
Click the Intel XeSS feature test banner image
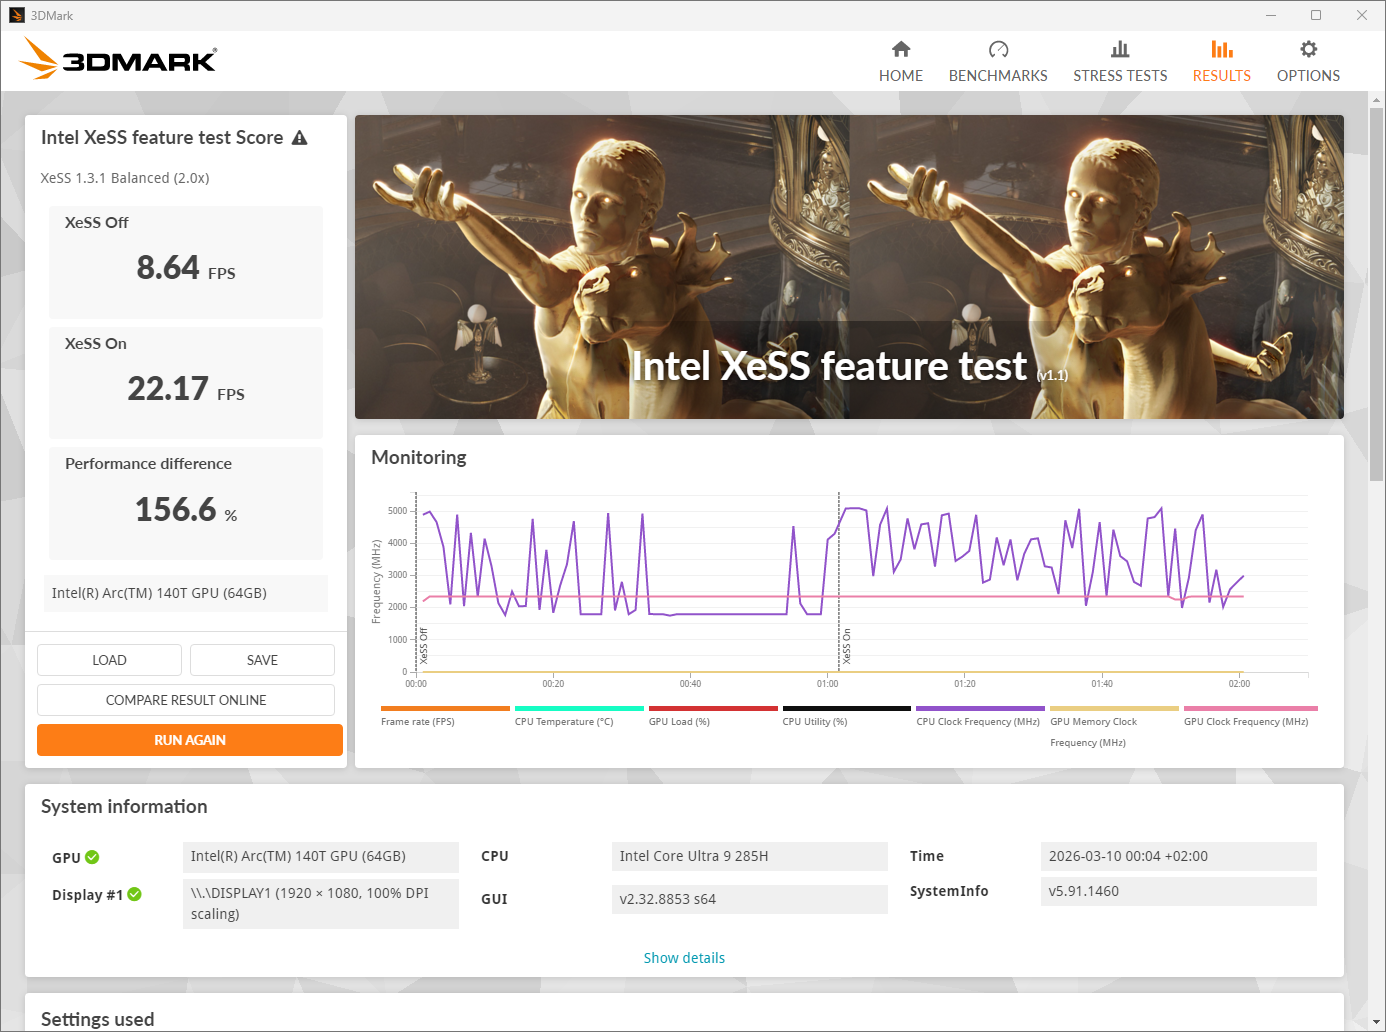848,267
